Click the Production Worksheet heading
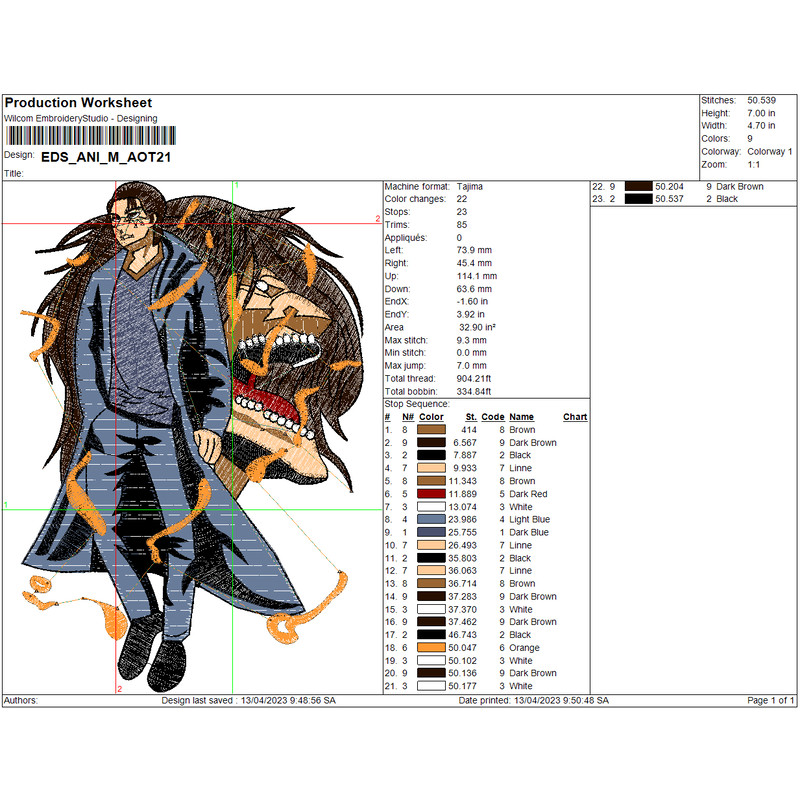800x800 pixels. click(x=78, y=103)
